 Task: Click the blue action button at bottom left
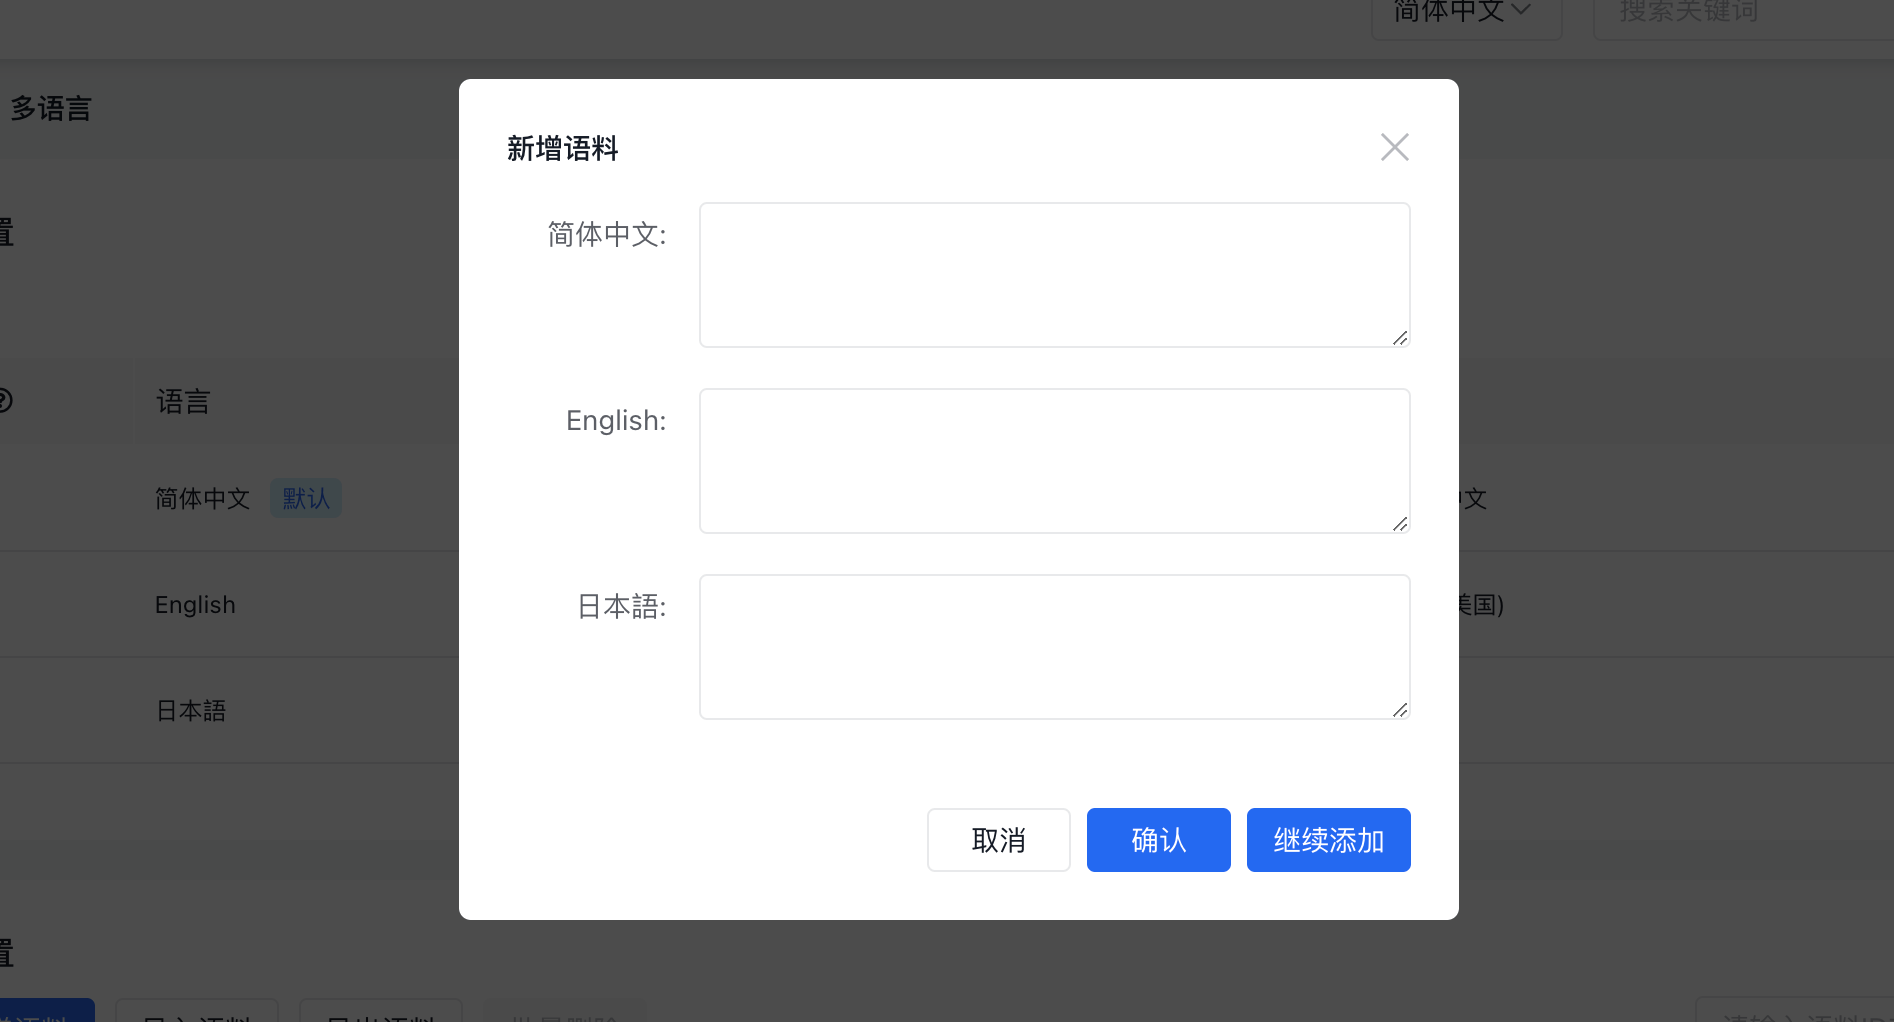(45, 1012)
